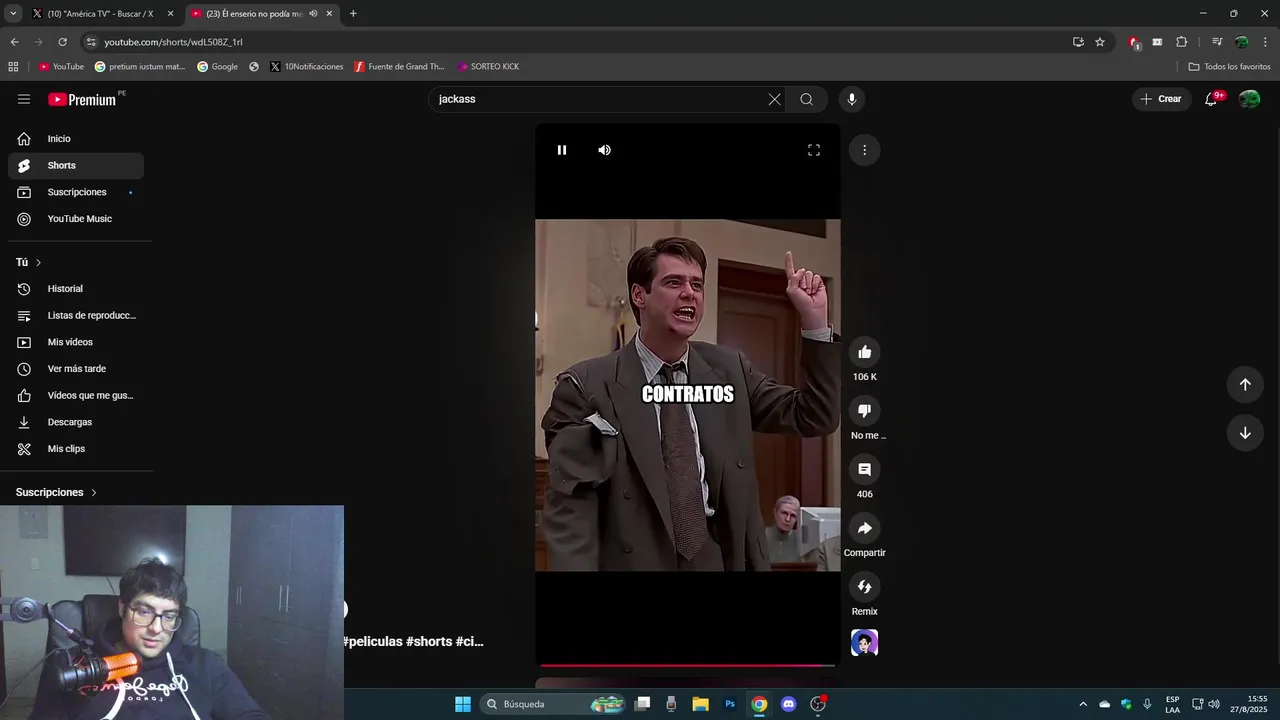The width and height of the screenshot is (1280, 720).
Task: Click the Crear button
Action: point(1161,99)
